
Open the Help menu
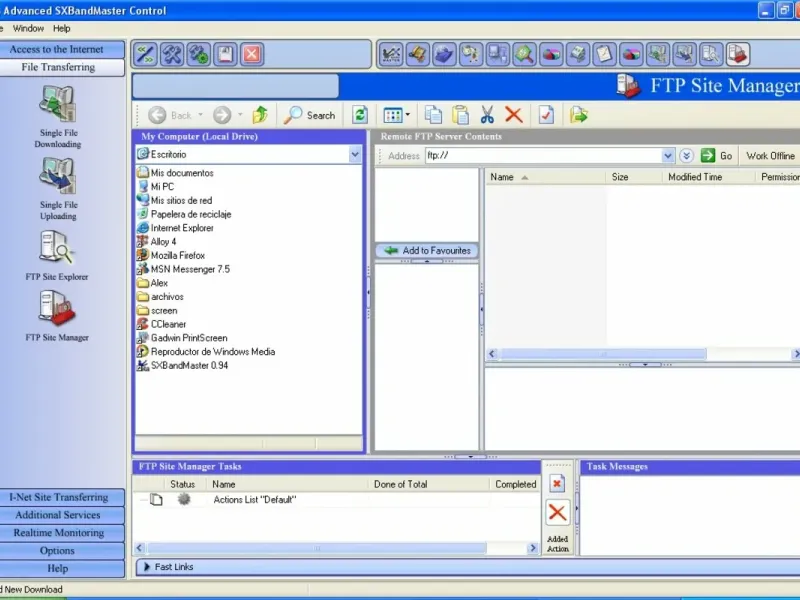62,29
